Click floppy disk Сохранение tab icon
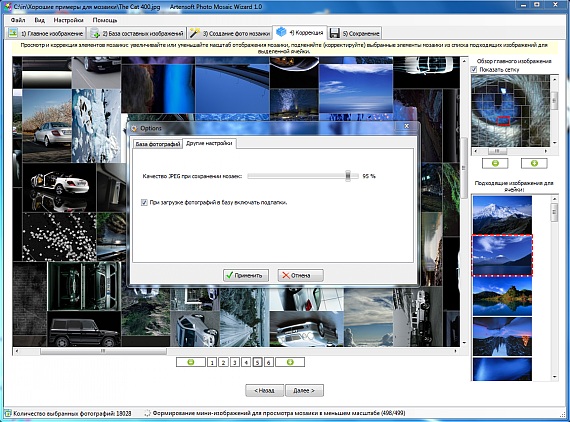This screenshot has width=570, height=422. tap(334, 33)
